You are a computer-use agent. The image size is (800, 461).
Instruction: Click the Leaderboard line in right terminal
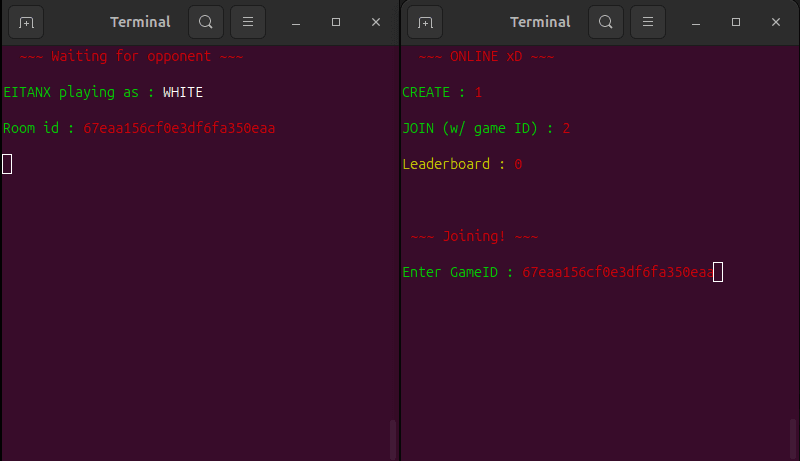pos(462,164)
